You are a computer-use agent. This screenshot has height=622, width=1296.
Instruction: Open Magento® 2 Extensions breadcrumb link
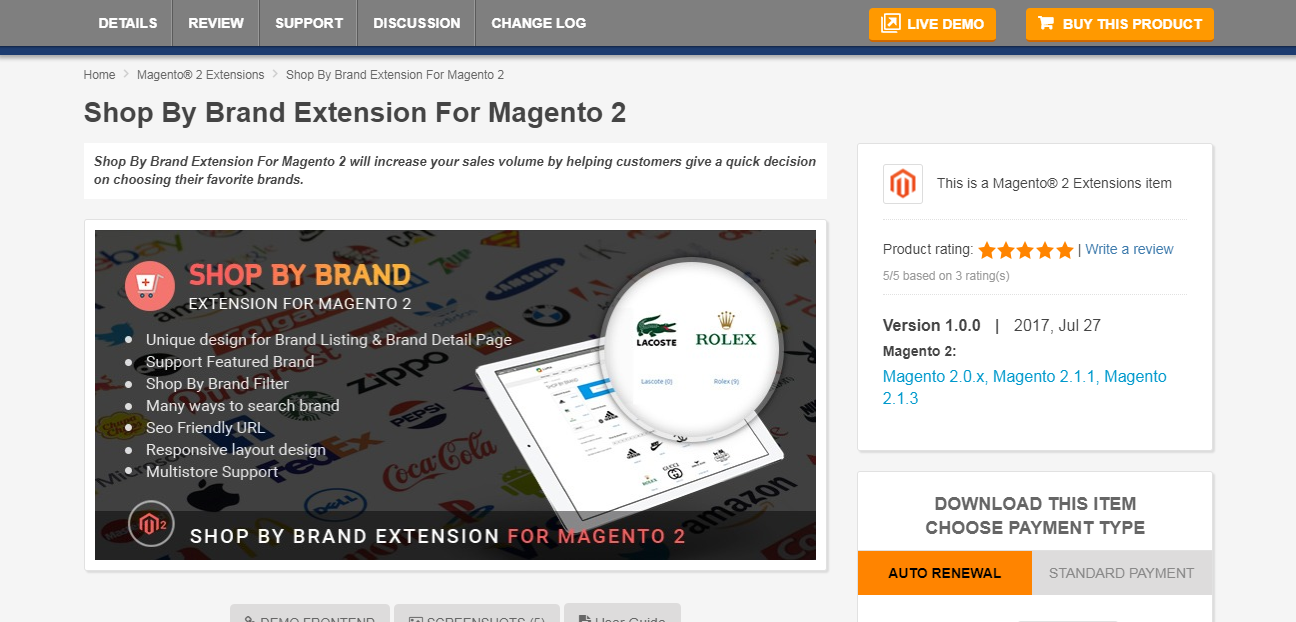pos(201,75)
